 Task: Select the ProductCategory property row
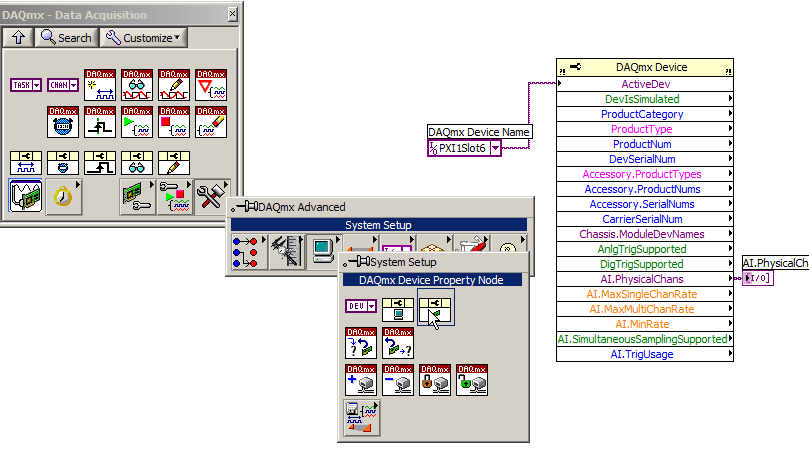tap(645, 114)
